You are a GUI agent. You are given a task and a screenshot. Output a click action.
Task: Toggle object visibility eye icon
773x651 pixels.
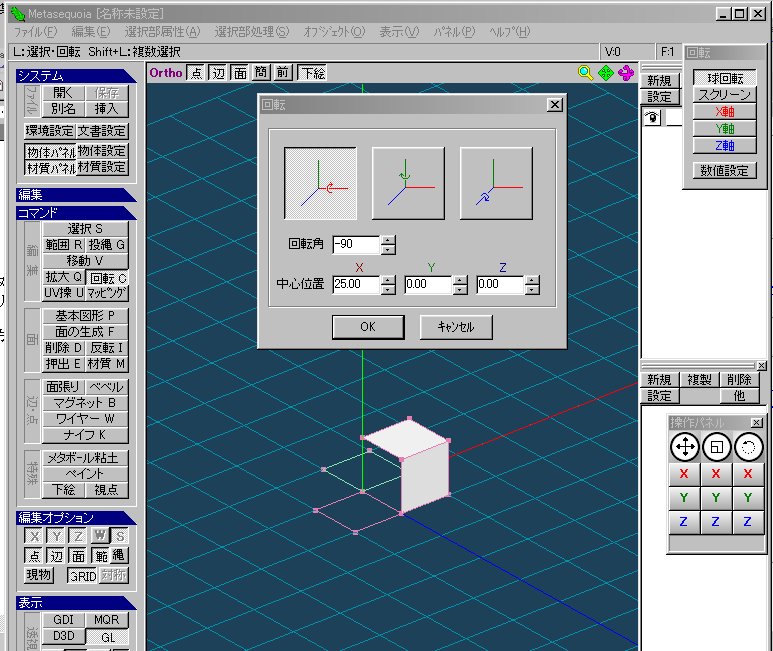[x=652, y=118]
